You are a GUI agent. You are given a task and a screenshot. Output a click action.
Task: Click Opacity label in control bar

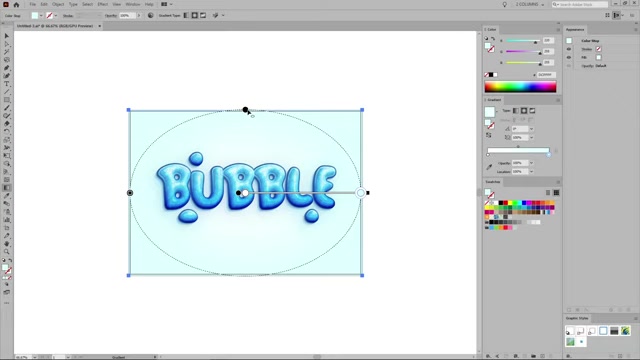pyautogui.click(x=111, y=16)
